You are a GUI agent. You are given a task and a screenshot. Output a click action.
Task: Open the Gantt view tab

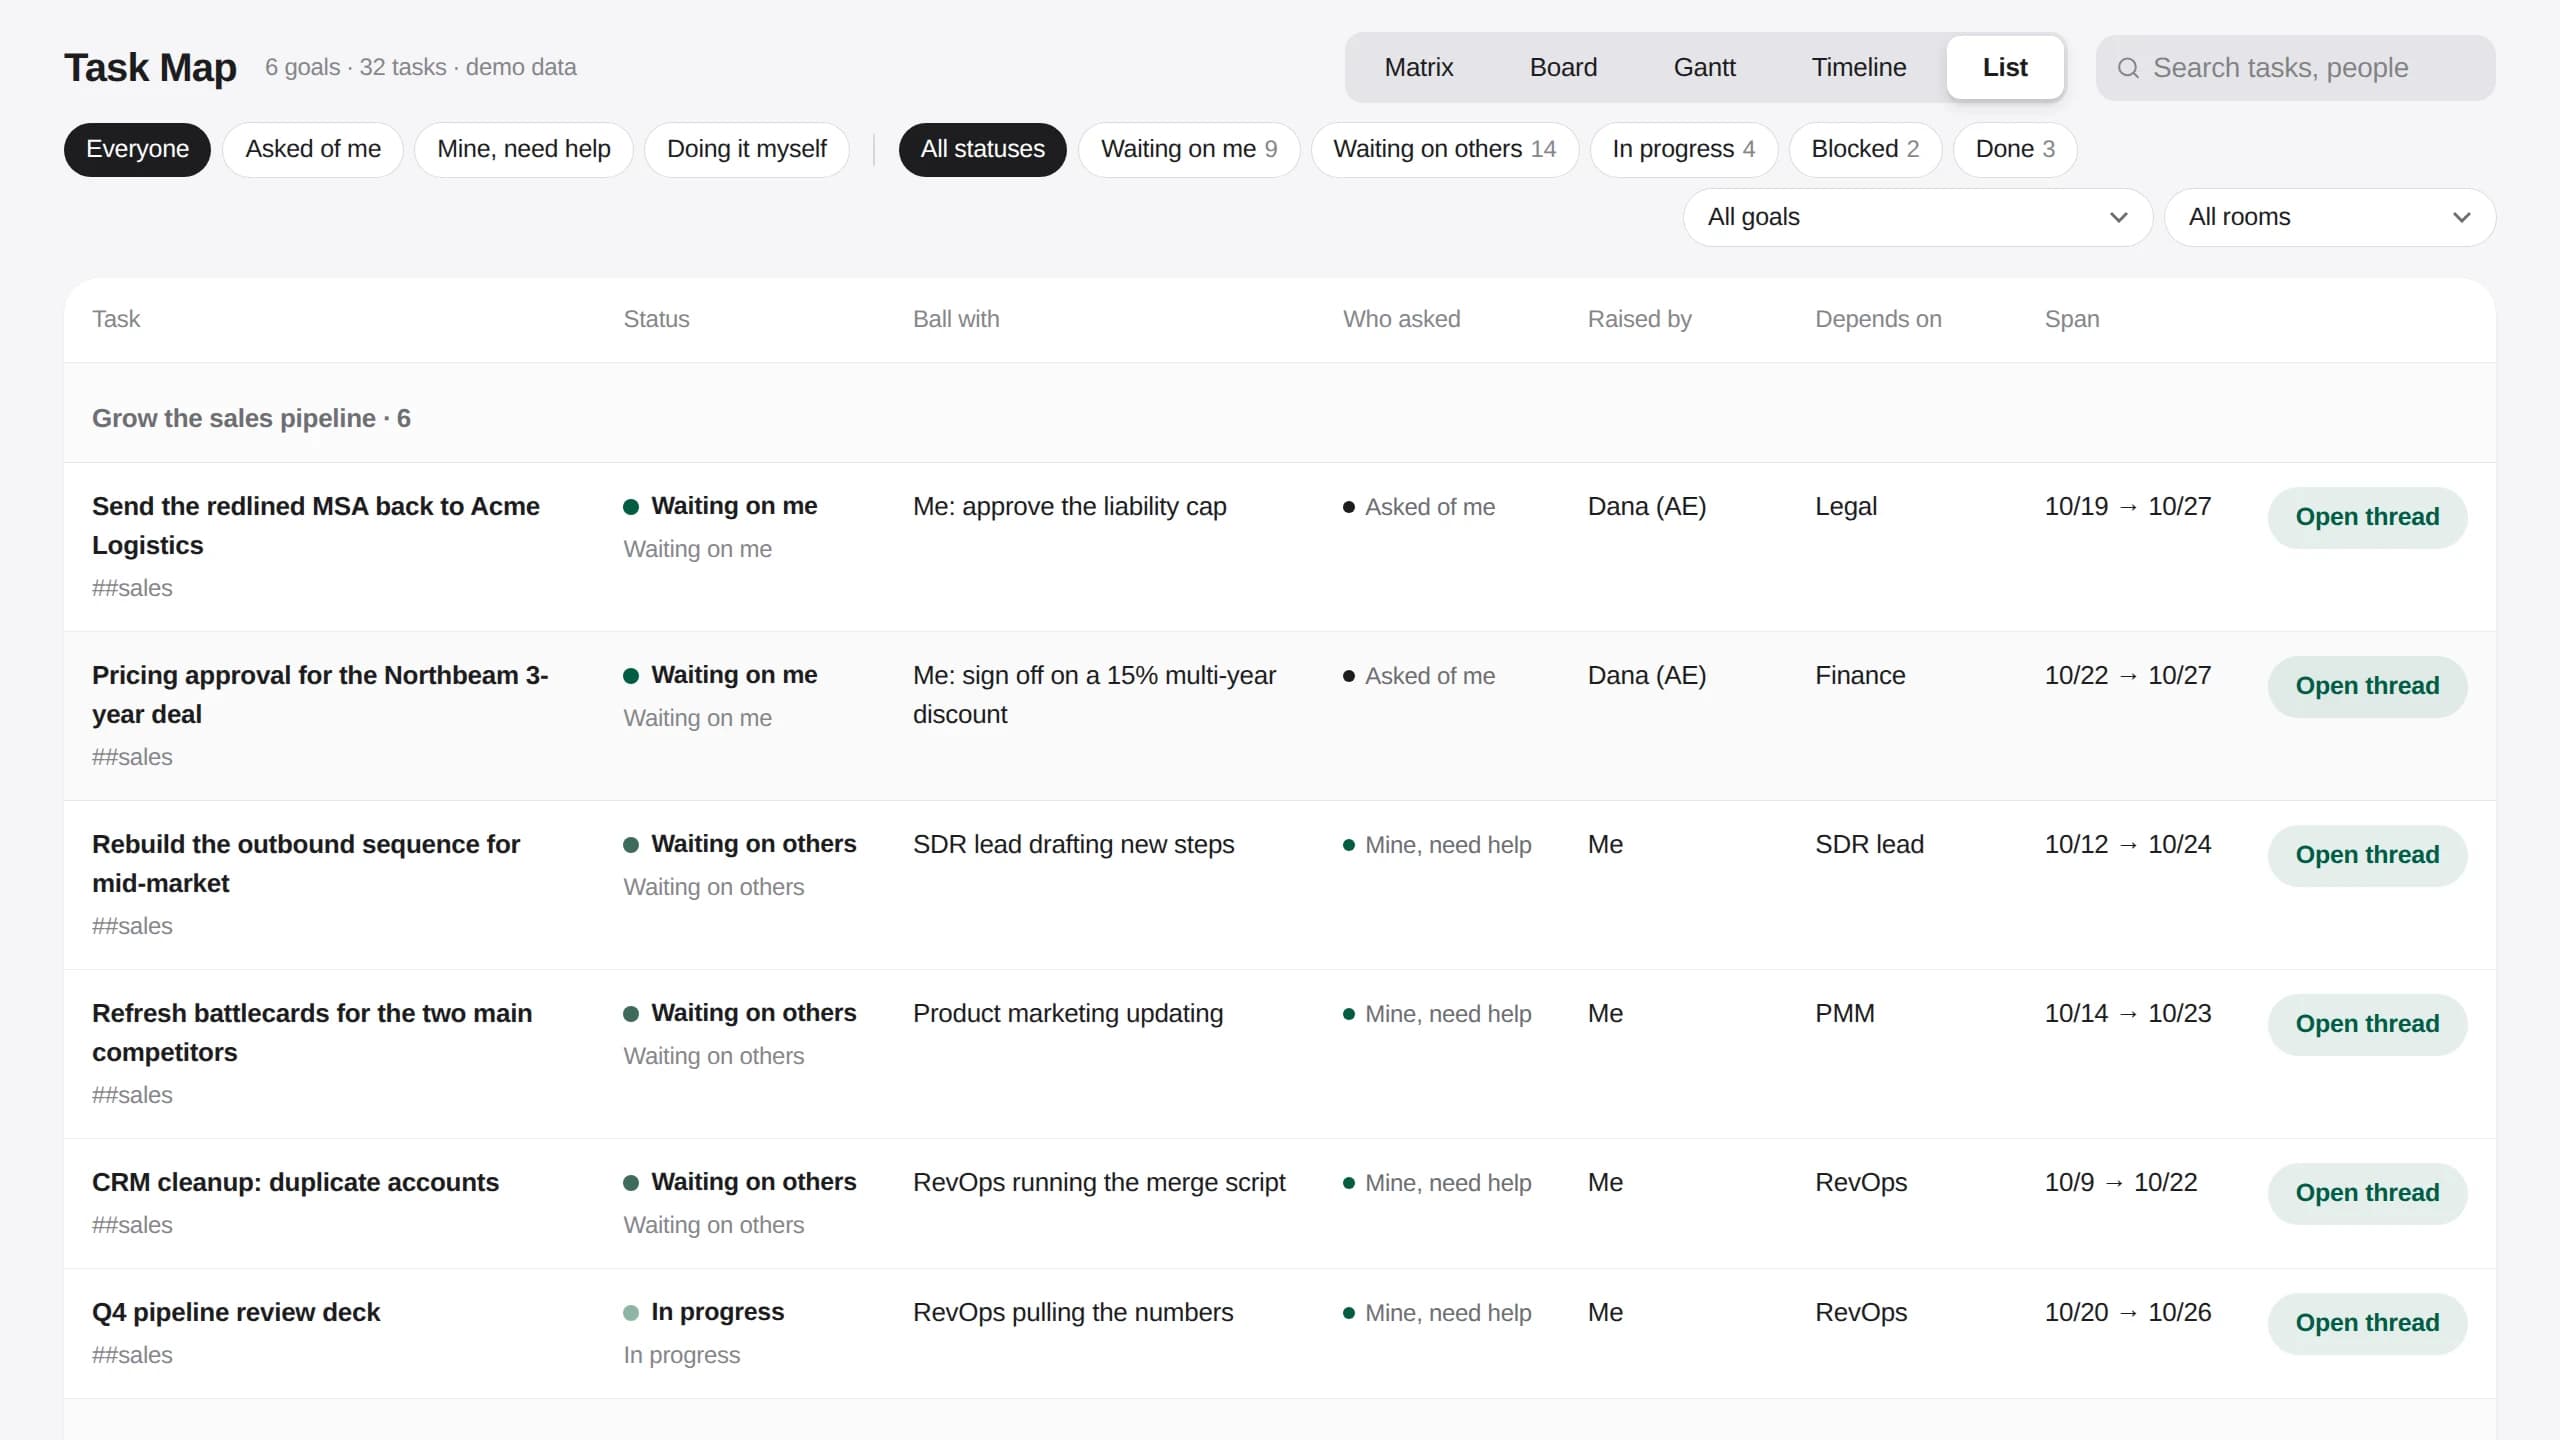coord(1704,67)
